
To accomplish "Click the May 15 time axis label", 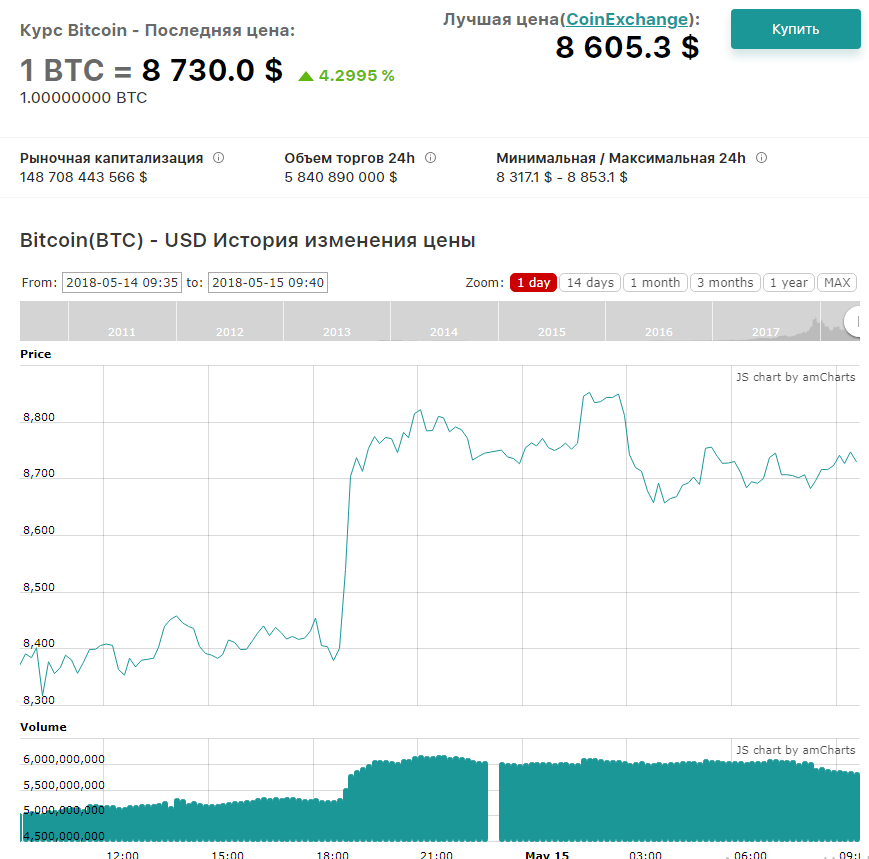I will (547, 855).
